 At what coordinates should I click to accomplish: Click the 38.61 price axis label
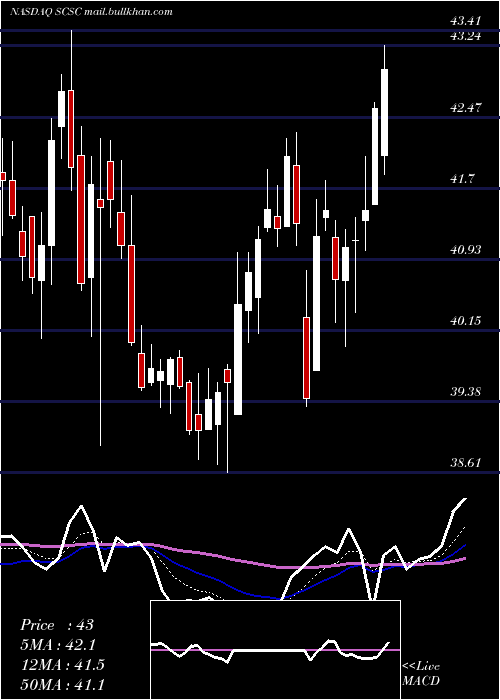coord(466,462)
